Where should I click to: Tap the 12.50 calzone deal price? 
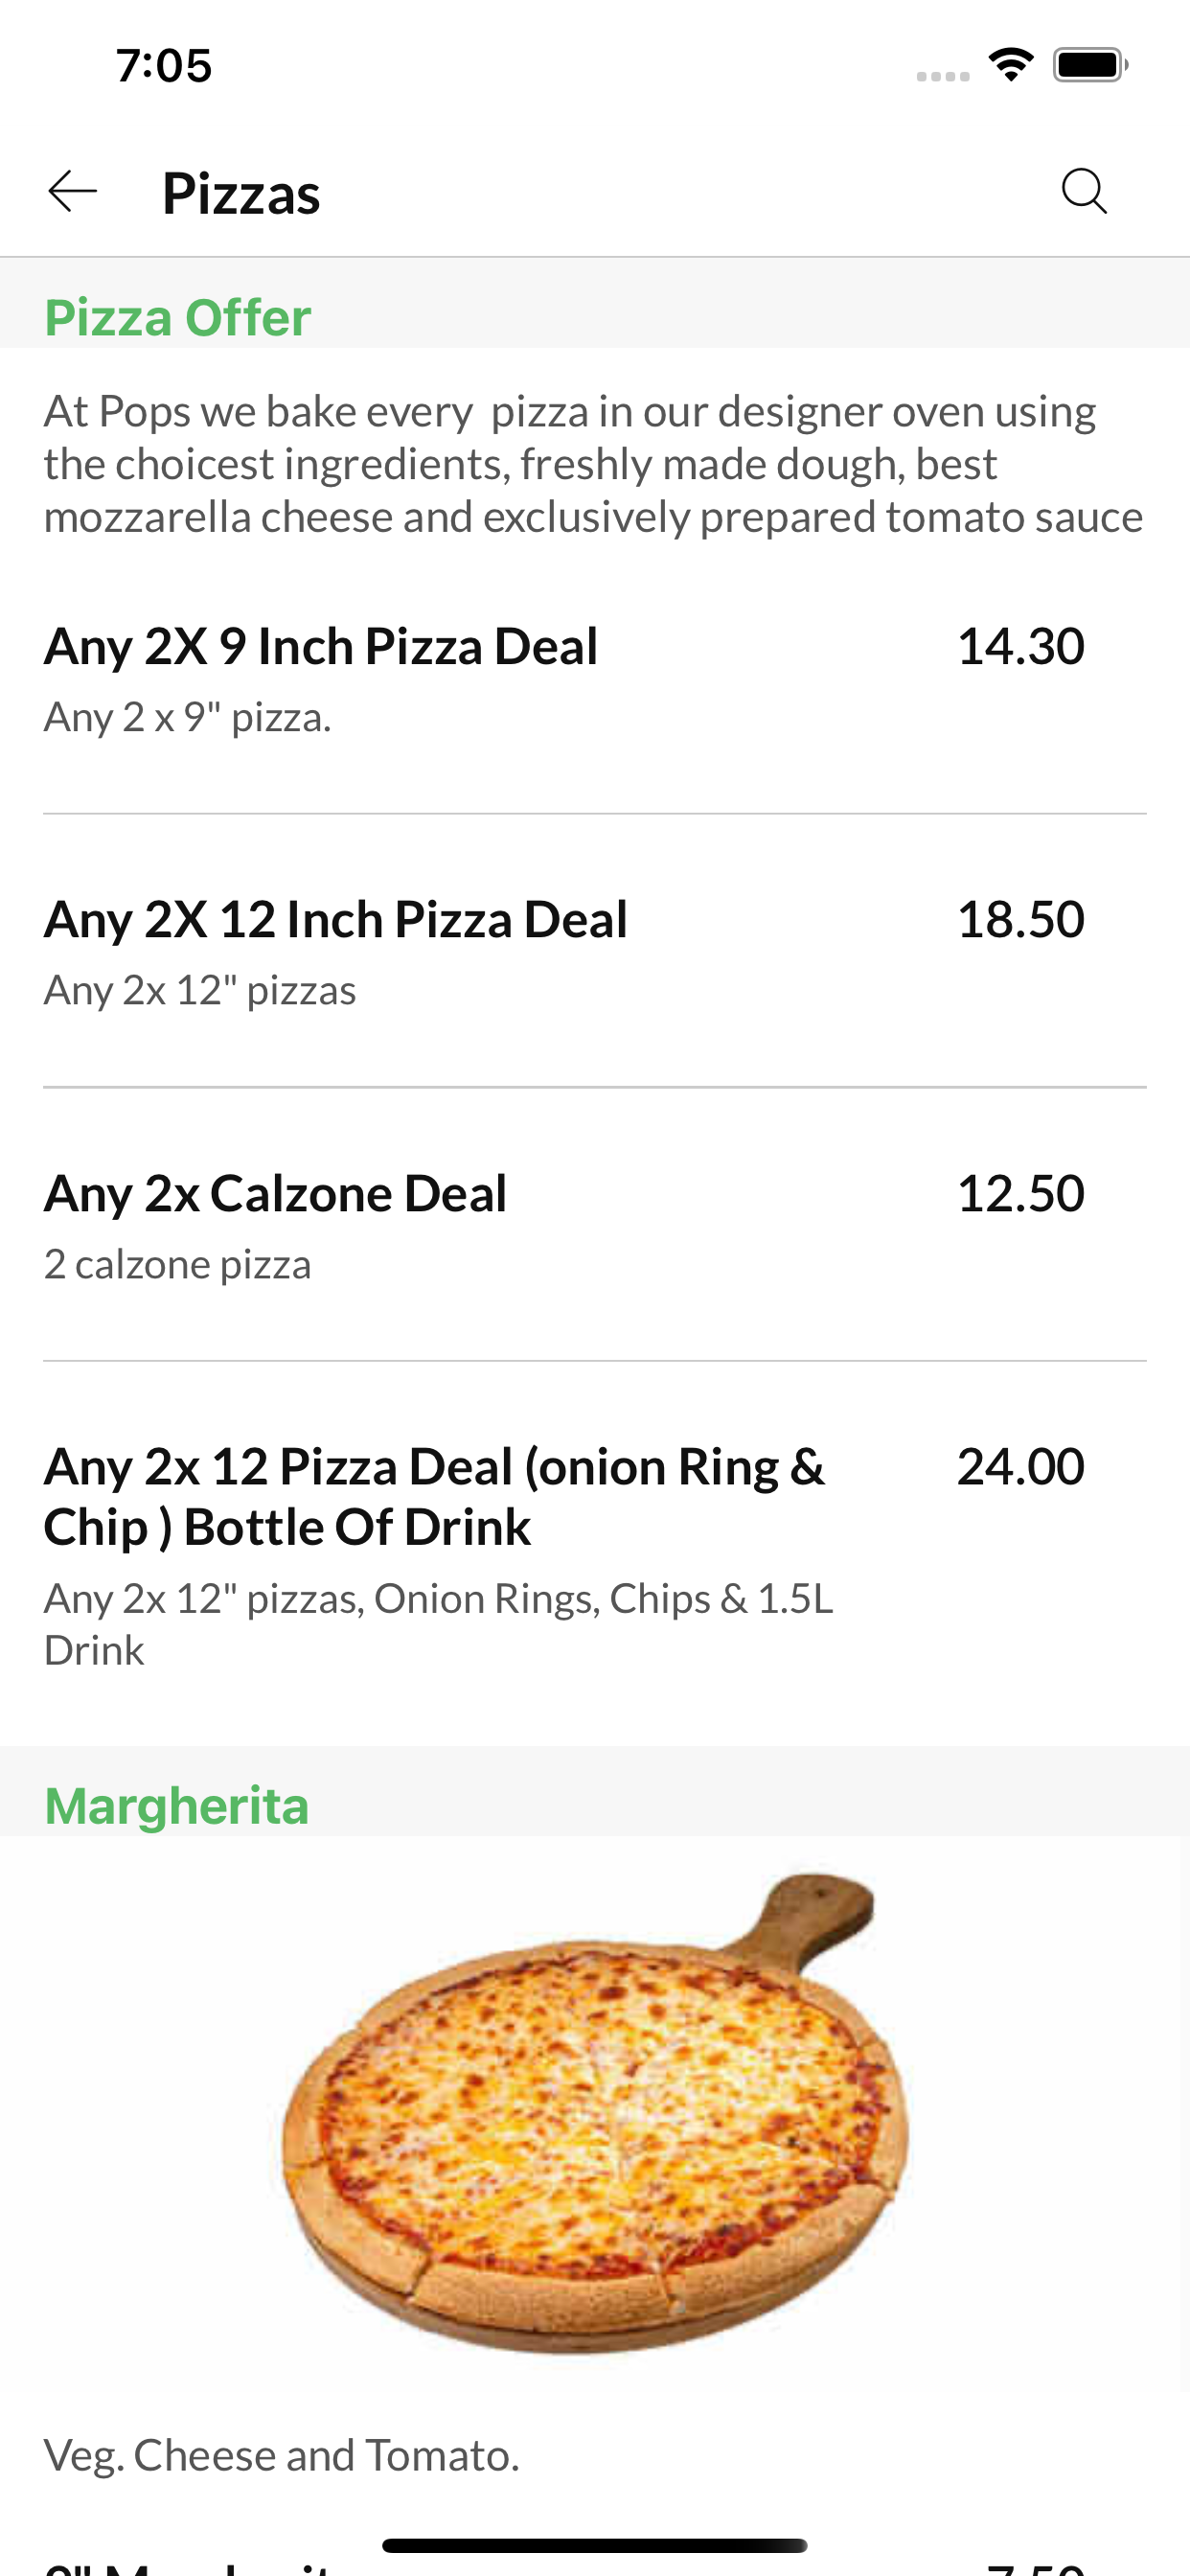1020,1193
